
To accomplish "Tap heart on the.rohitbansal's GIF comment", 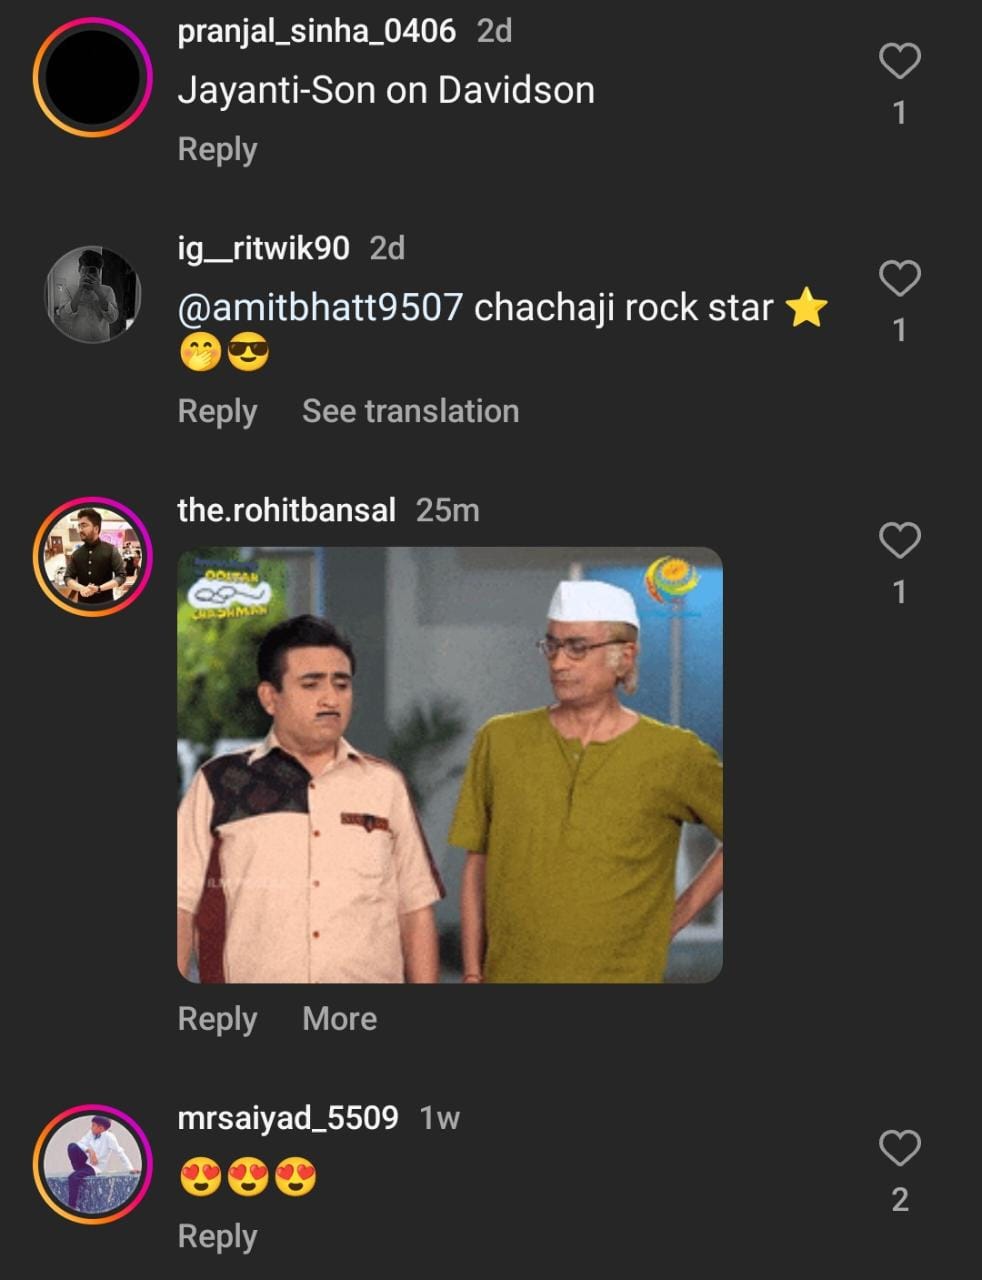I will click(x=899, y=540).
